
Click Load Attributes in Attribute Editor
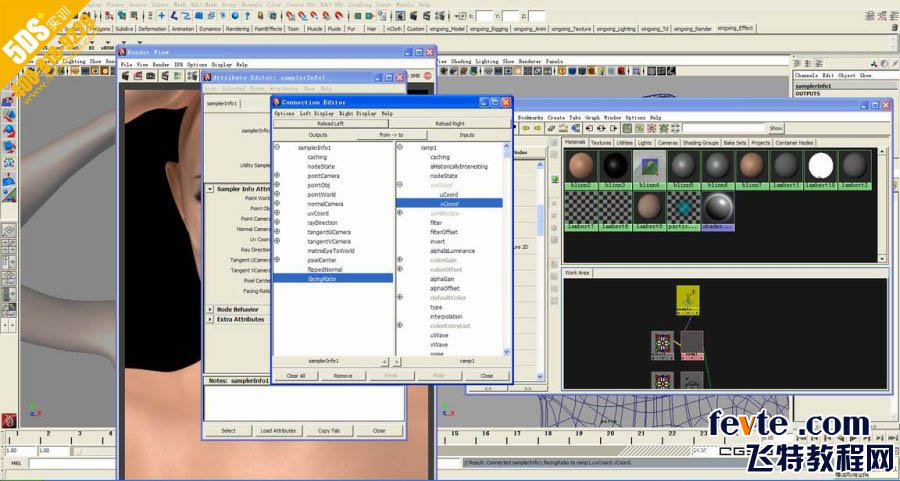[278, 430]
